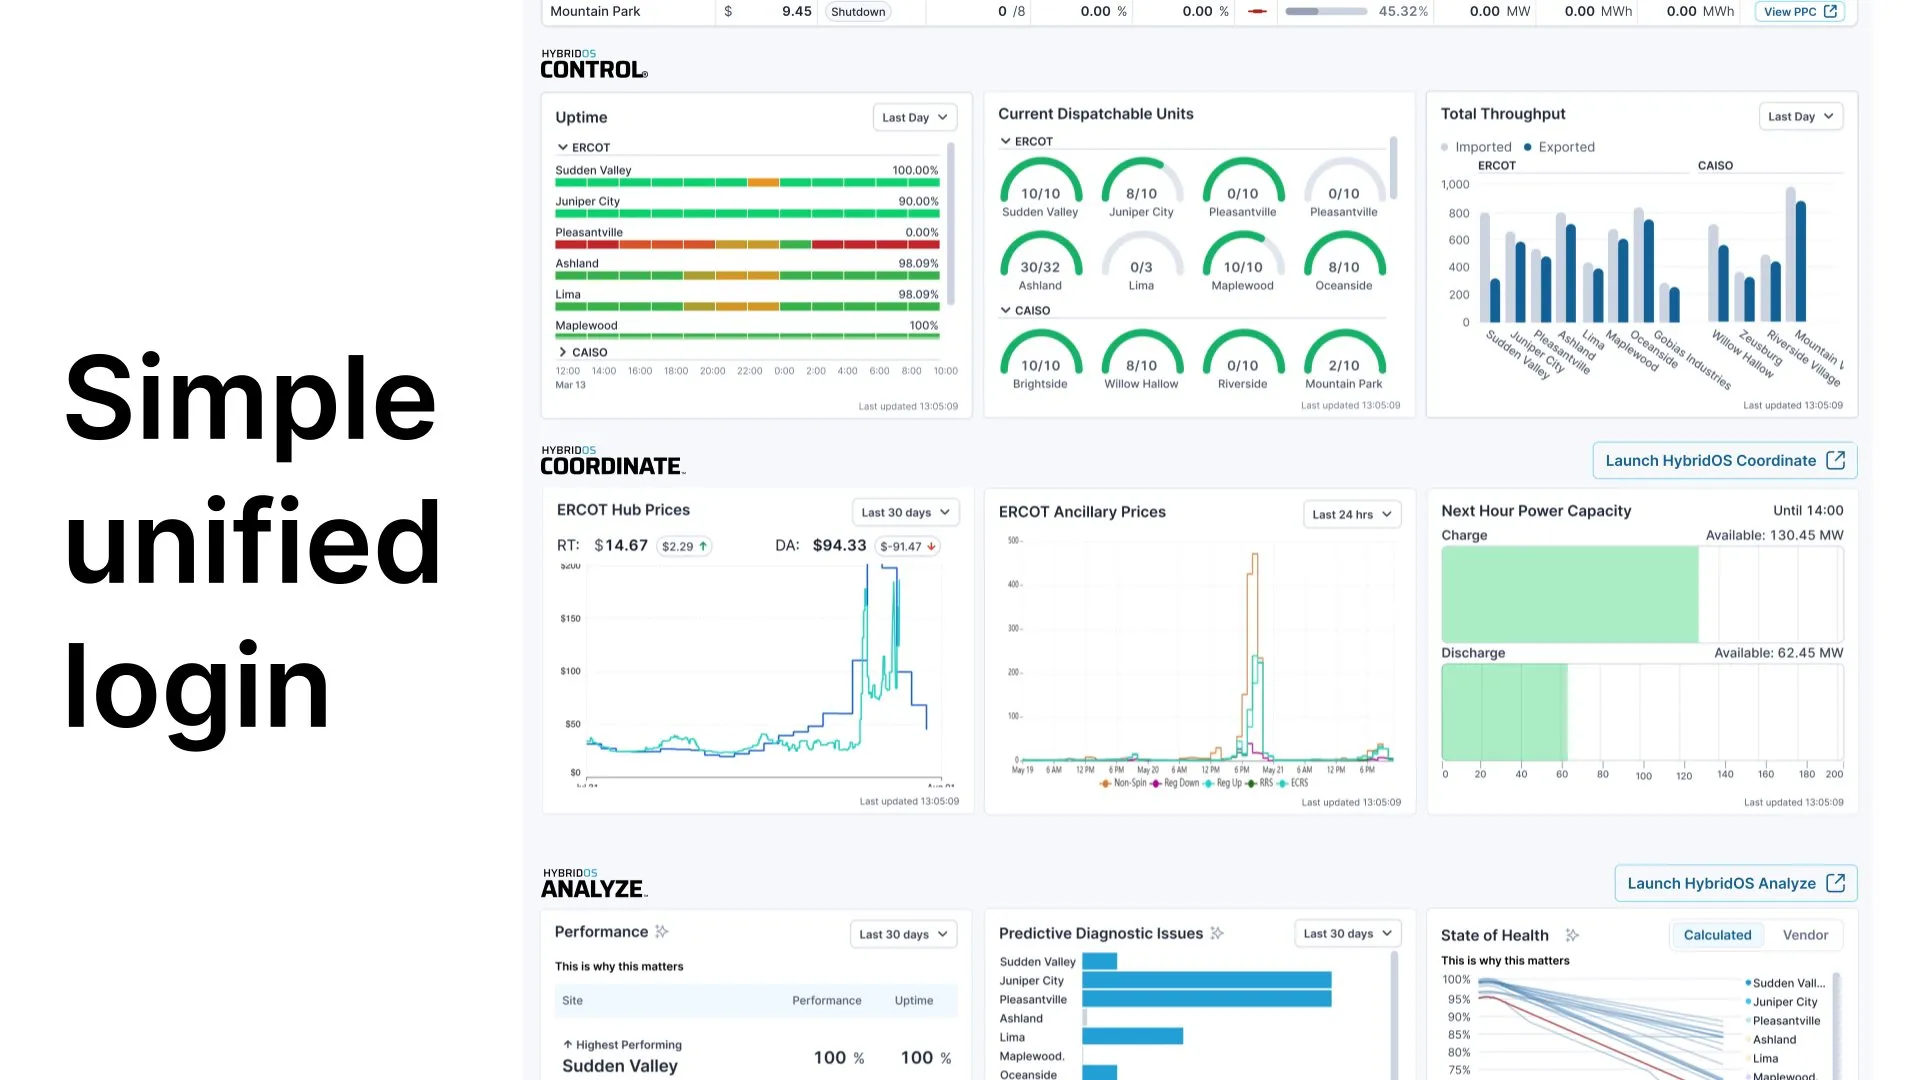Click the DA $-91.47 down-arrow badge
Viewport: 1920px width, 1080px height.
(x=908, y=546)
